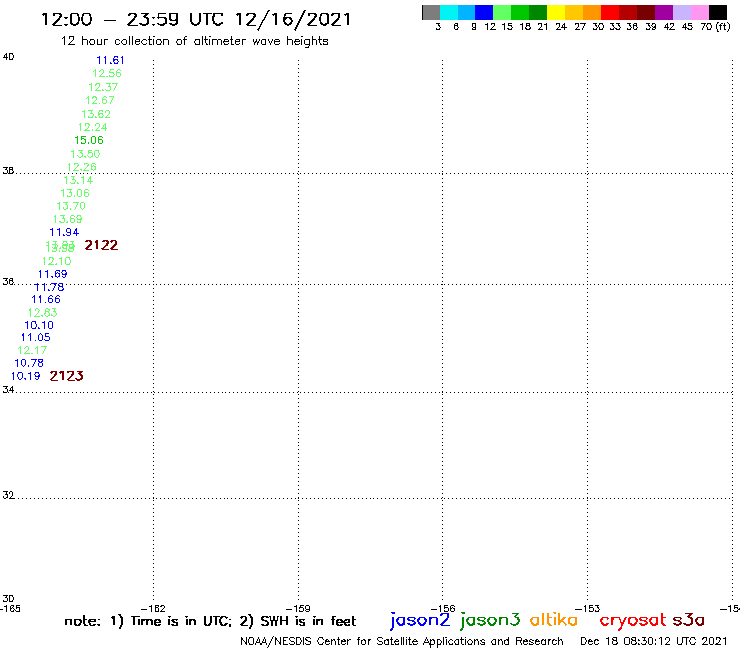Click the jason3 satellite label
Viewport: 740px width, 650px height.
(x=490, y=620)
